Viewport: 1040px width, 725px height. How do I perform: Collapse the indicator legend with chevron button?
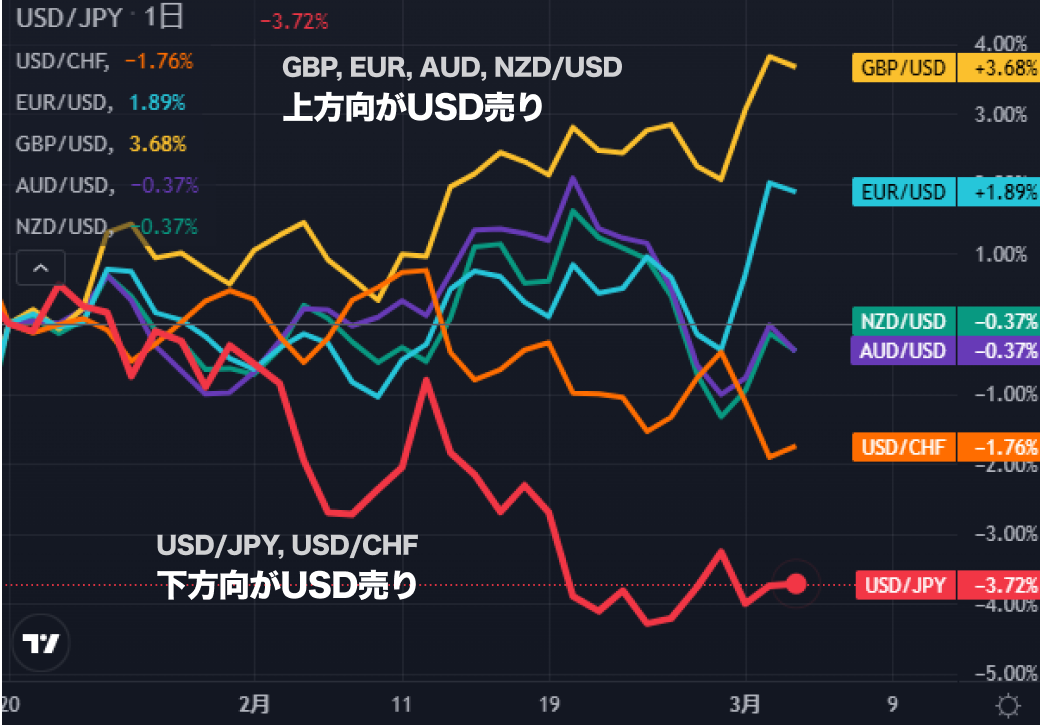click(41, 268)
